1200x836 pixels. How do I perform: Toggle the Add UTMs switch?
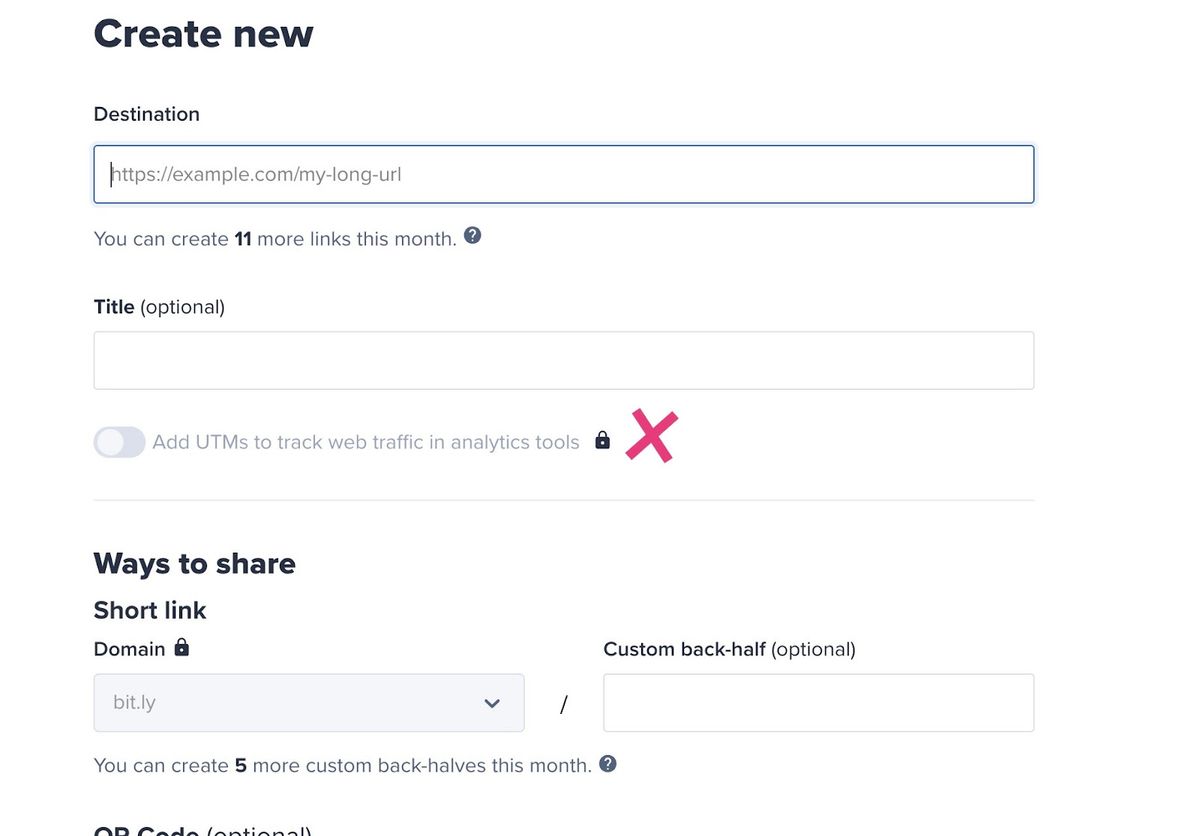(120, 442)
